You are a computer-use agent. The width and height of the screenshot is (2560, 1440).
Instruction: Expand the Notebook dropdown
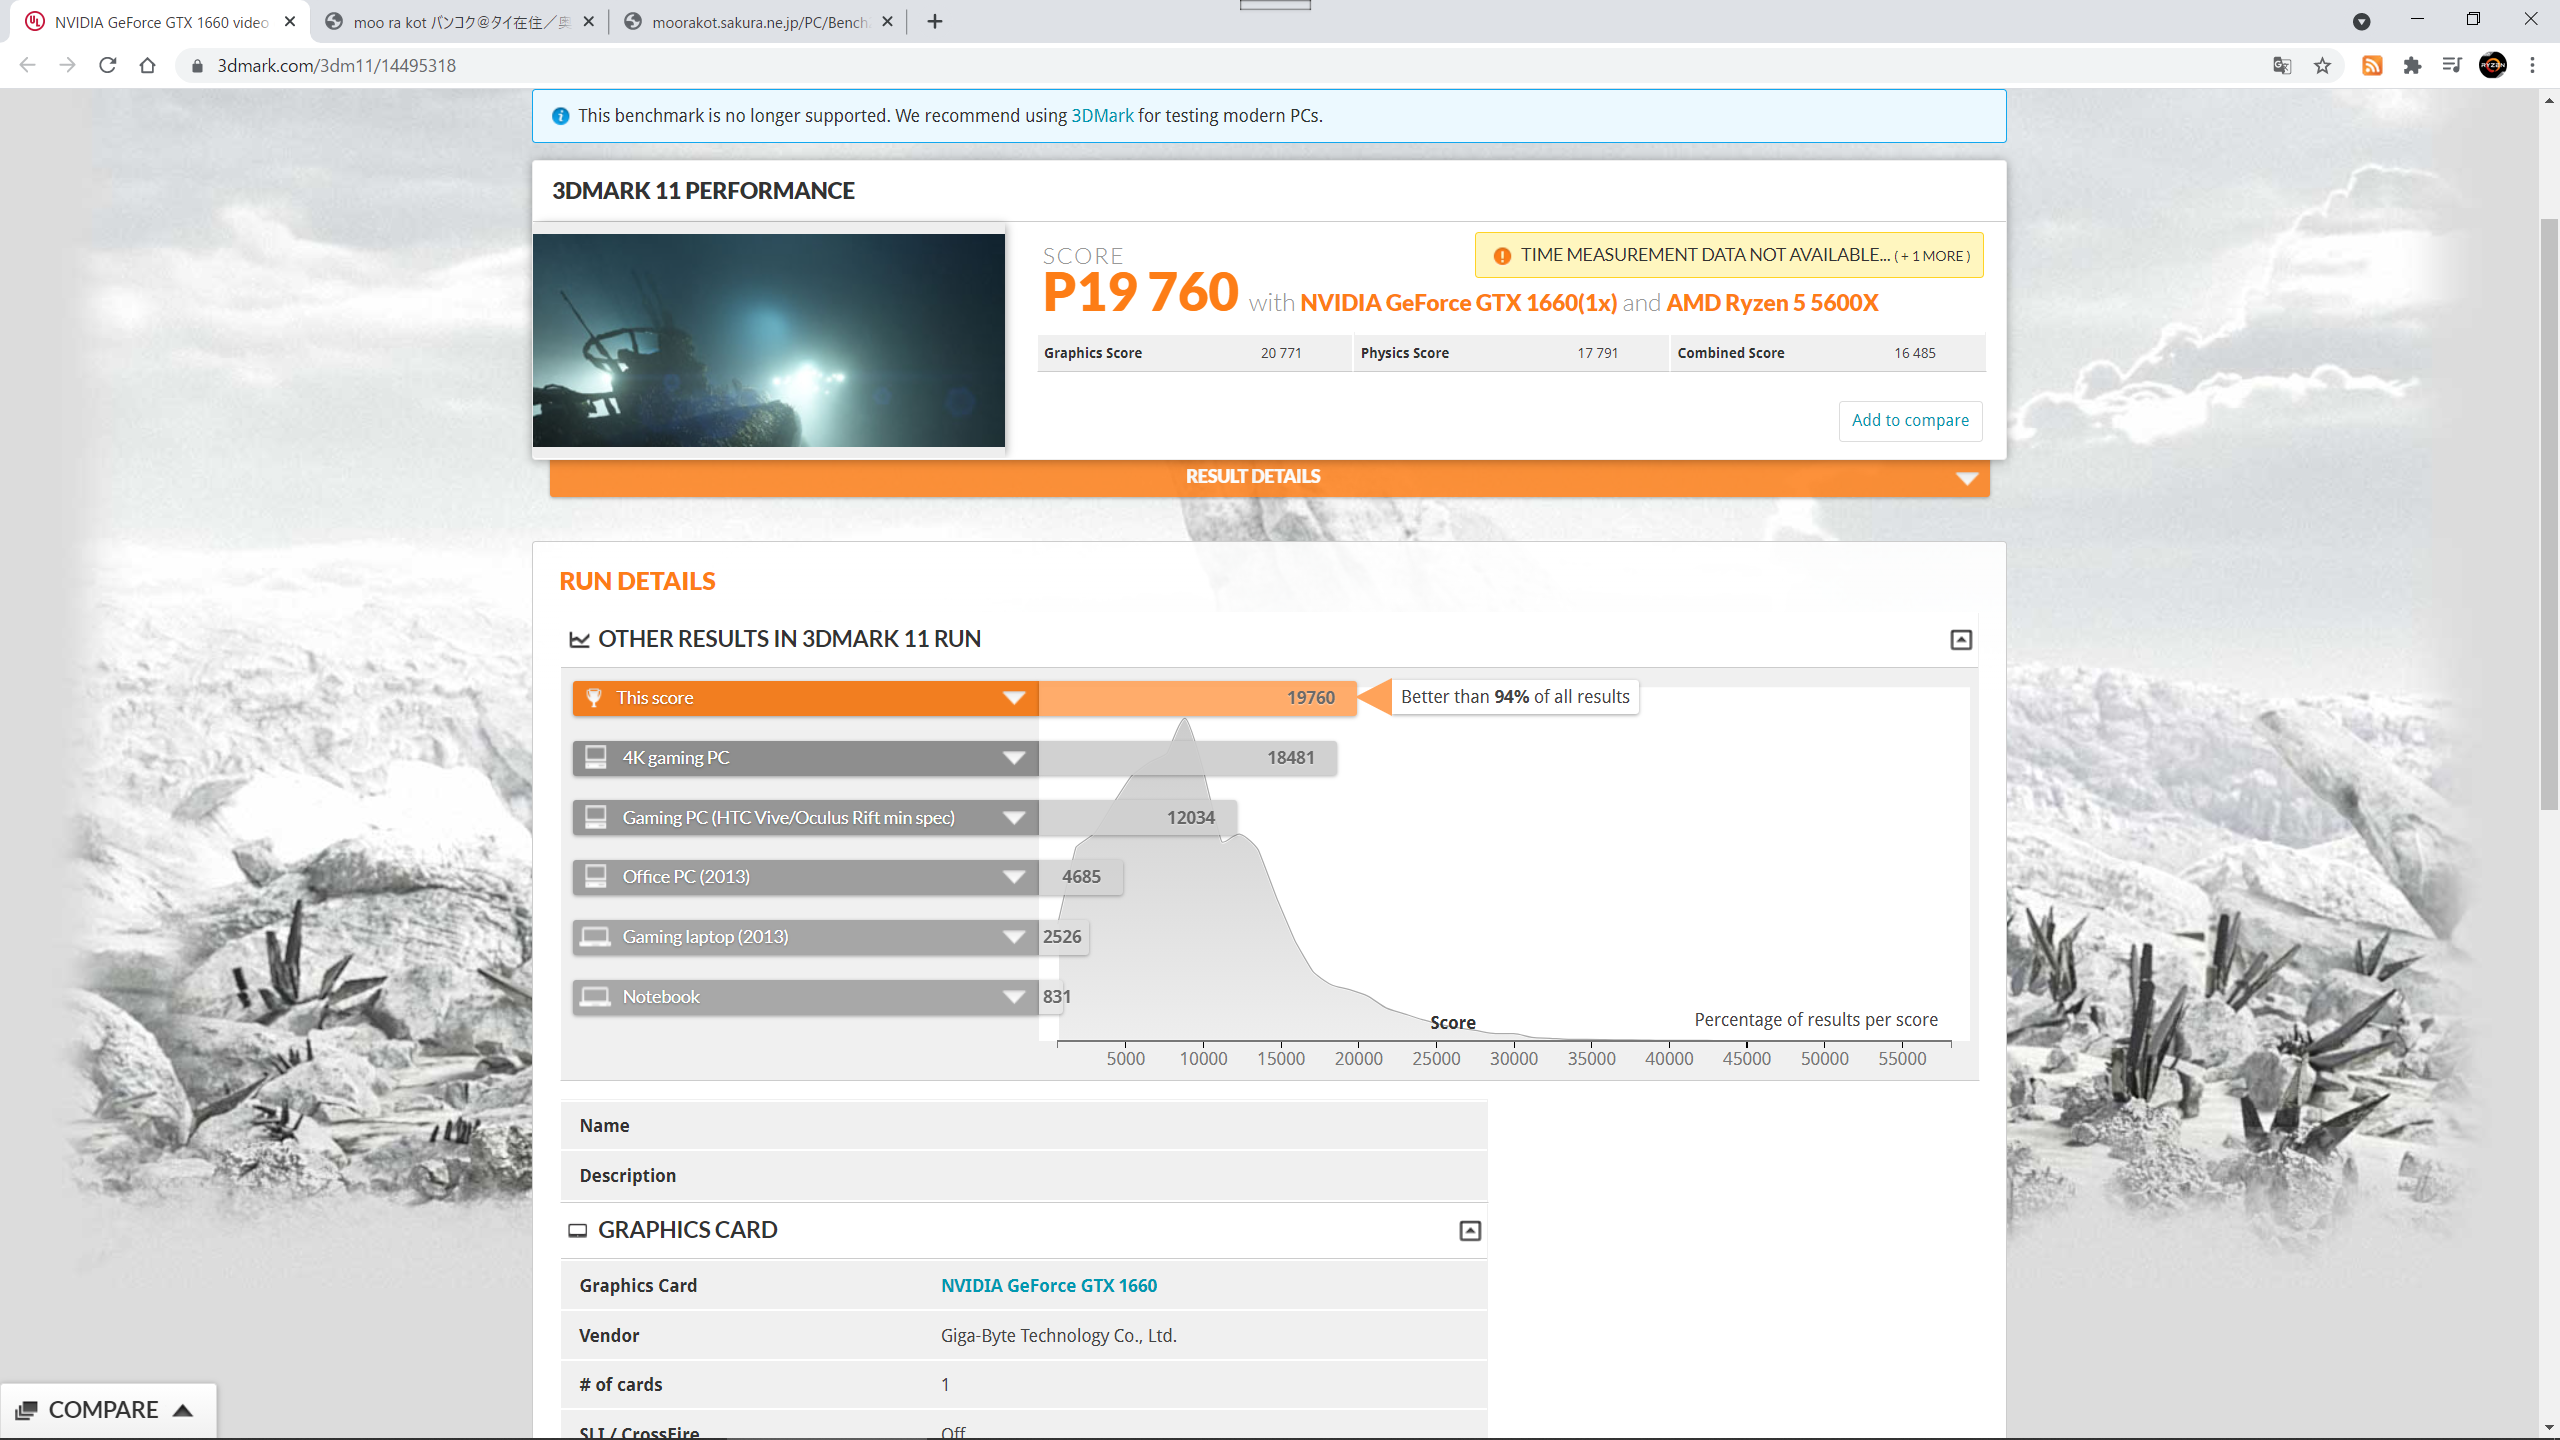point(1014,997)
